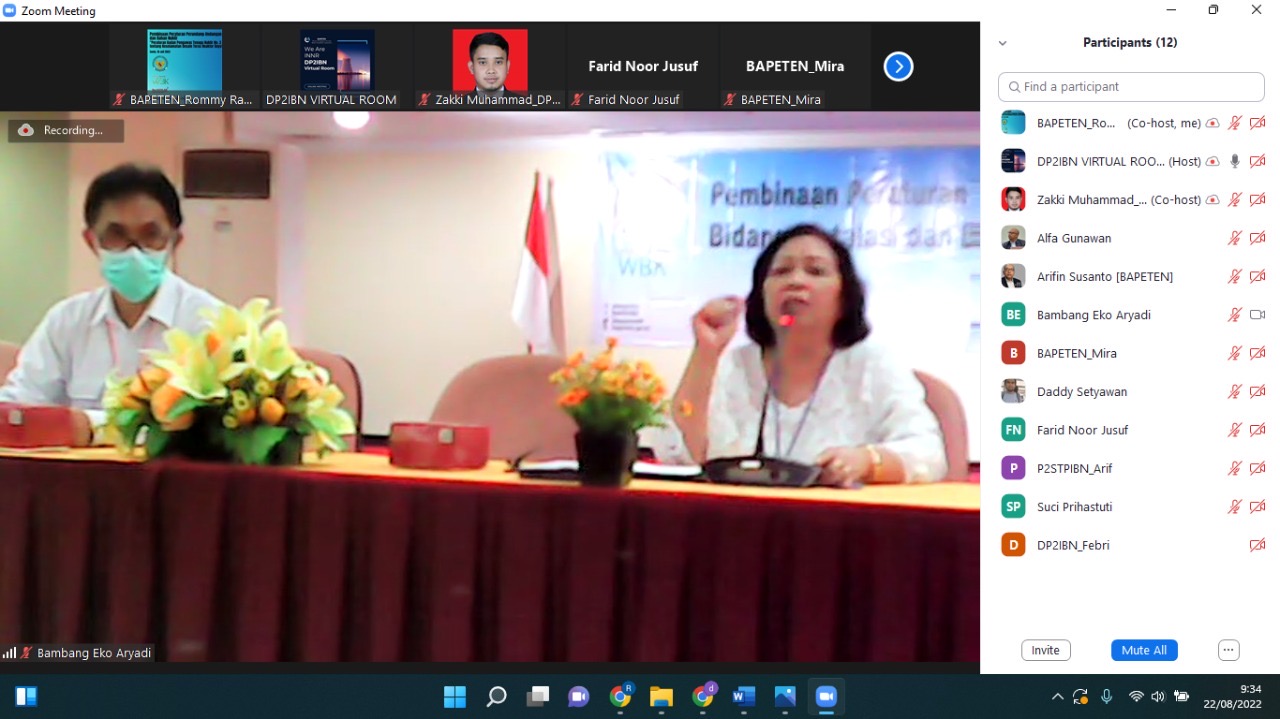Screen dimensions: 1280x719
Task: Click video camera icon beside Bambang Eko Aryadi
Action: (x=1257, y=315)
